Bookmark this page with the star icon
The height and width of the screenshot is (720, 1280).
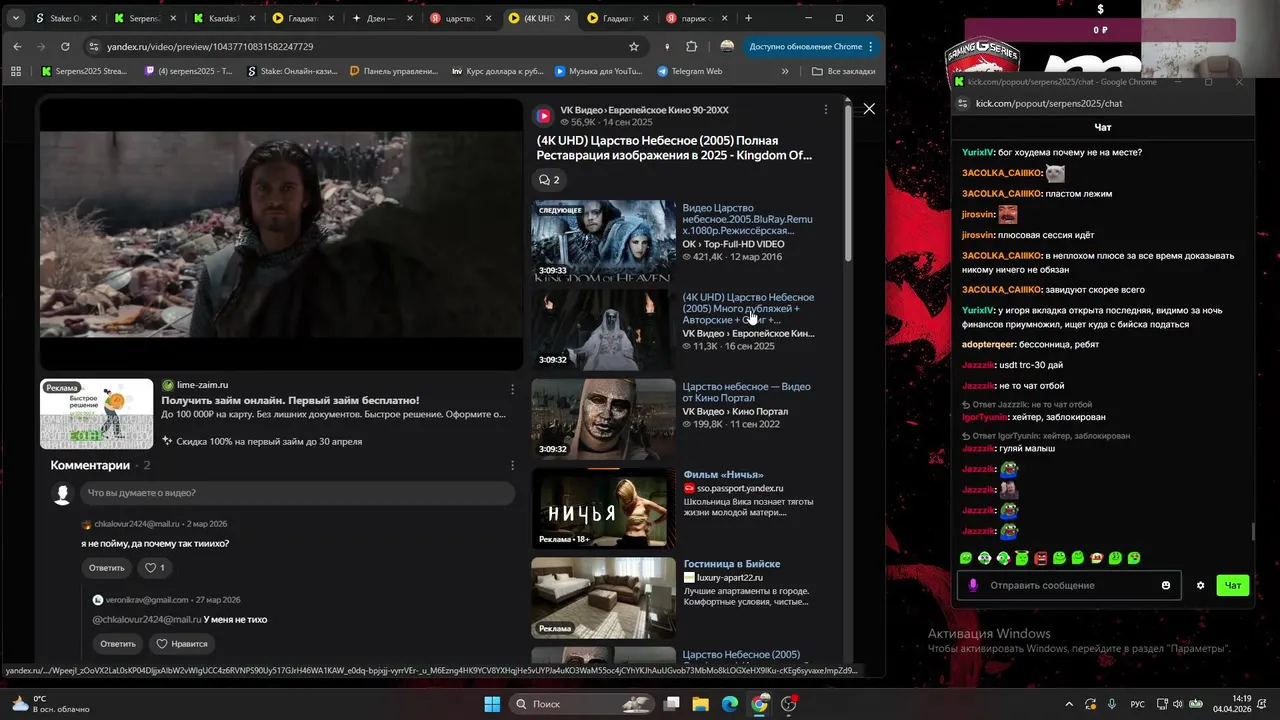pyautogui.click(x=634, y=46)
